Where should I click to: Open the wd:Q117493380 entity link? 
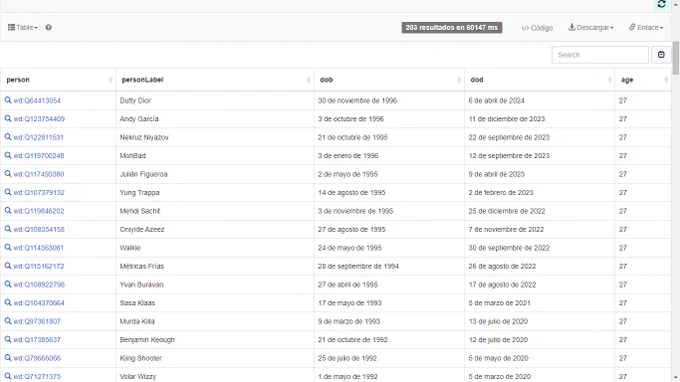pyautogui.click(x=39, y=174)
